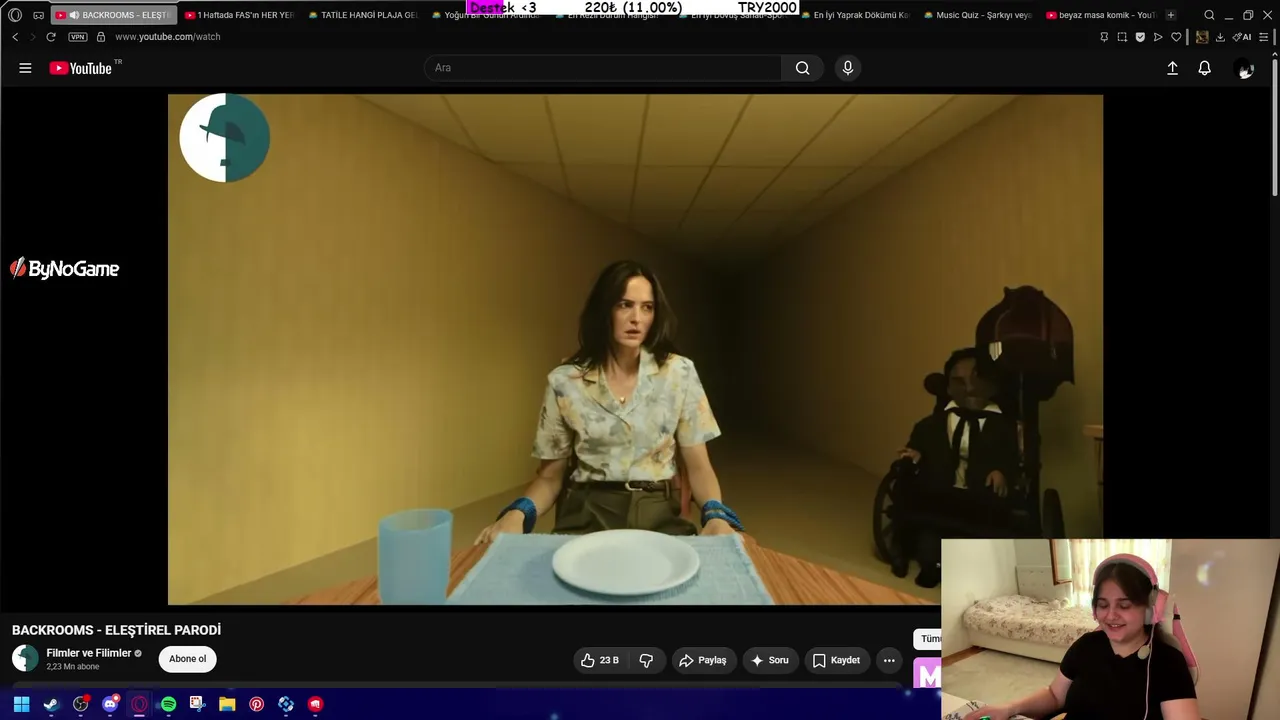The height and width of the screenshot is (720, 1280).
Task: Open the YouTube account avatar menu
Action: (x=1245, y=69)
